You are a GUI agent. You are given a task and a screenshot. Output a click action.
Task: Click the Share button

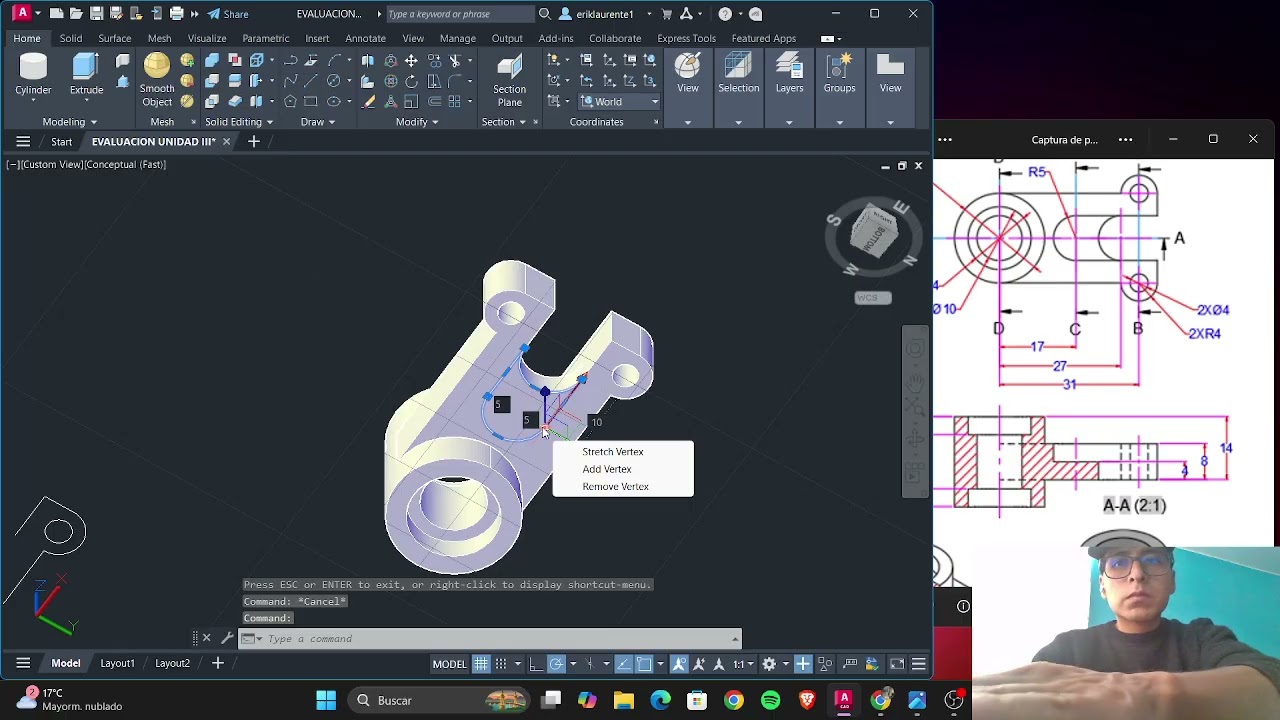click(x=228, y=14)
